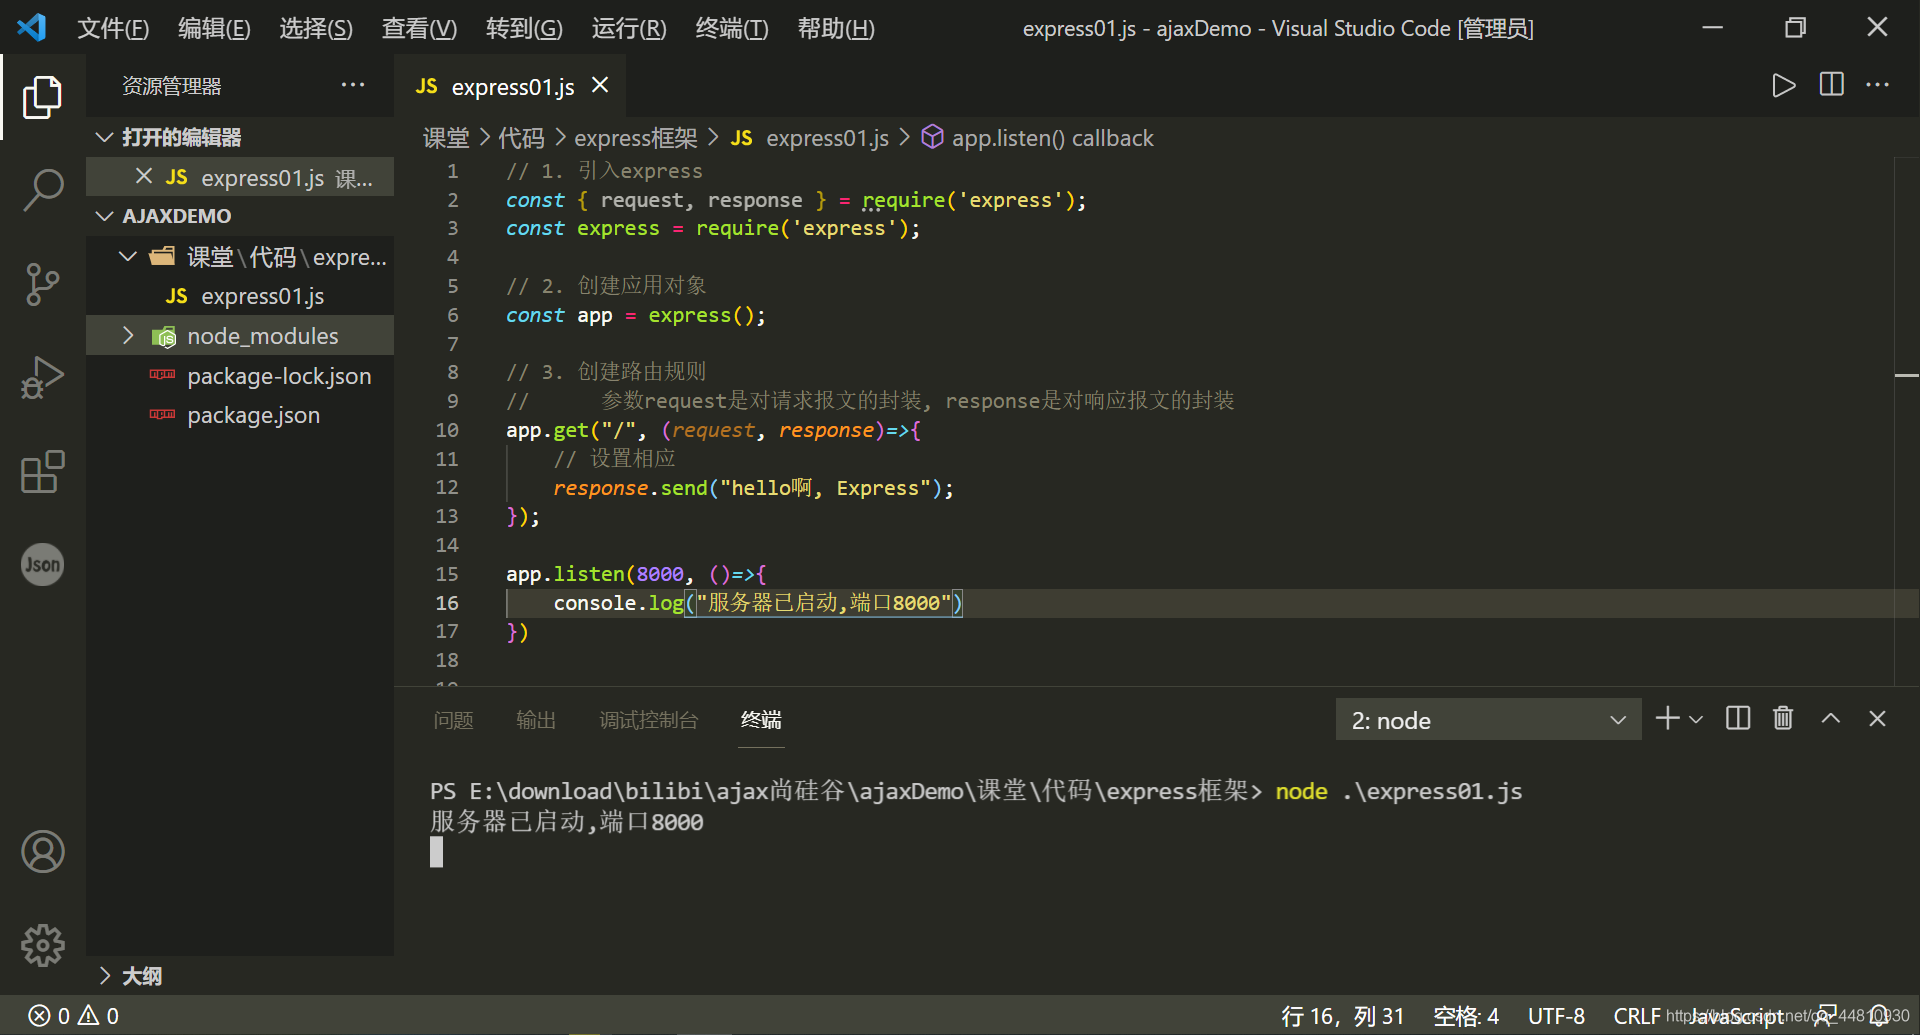
Task: Collapse the 打开的编辑器 section
Action: (x=104, y=137)
